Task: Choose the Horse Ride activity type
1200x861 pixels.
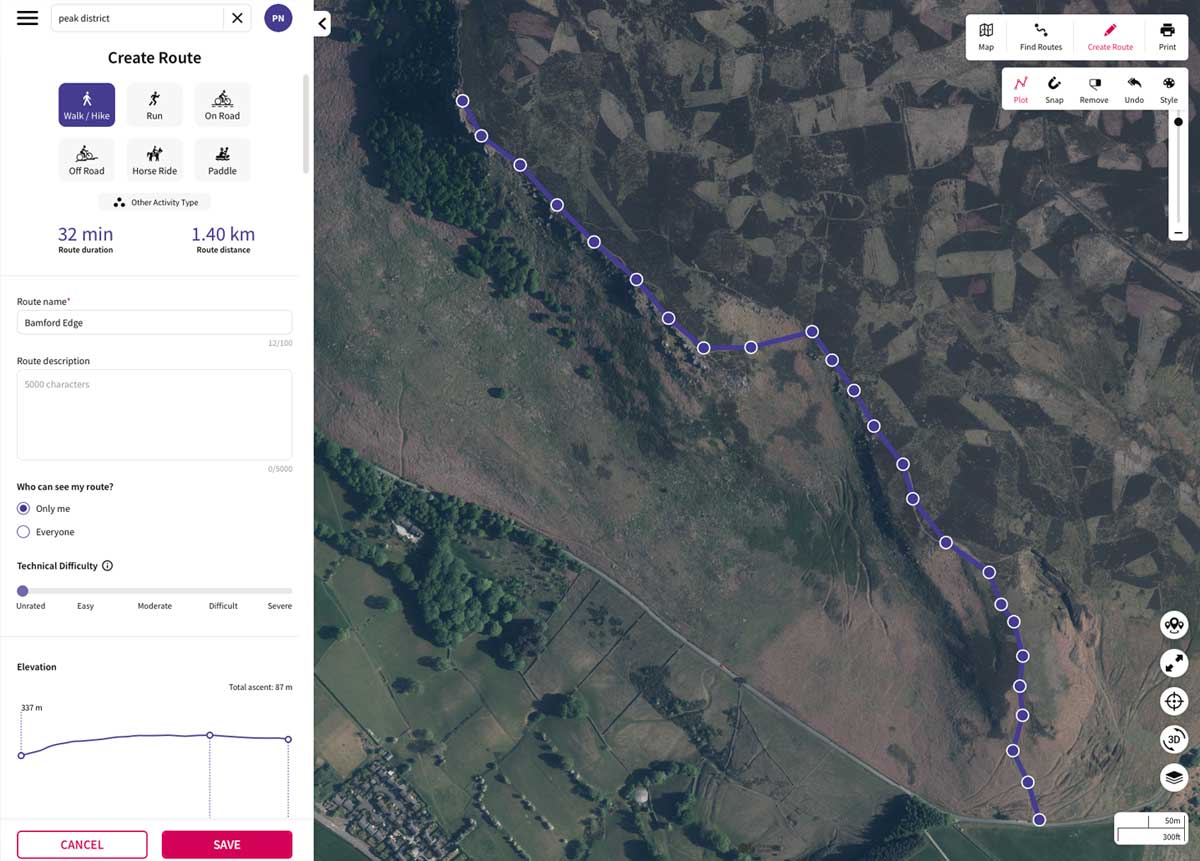Action: click(x=154, y=160)
